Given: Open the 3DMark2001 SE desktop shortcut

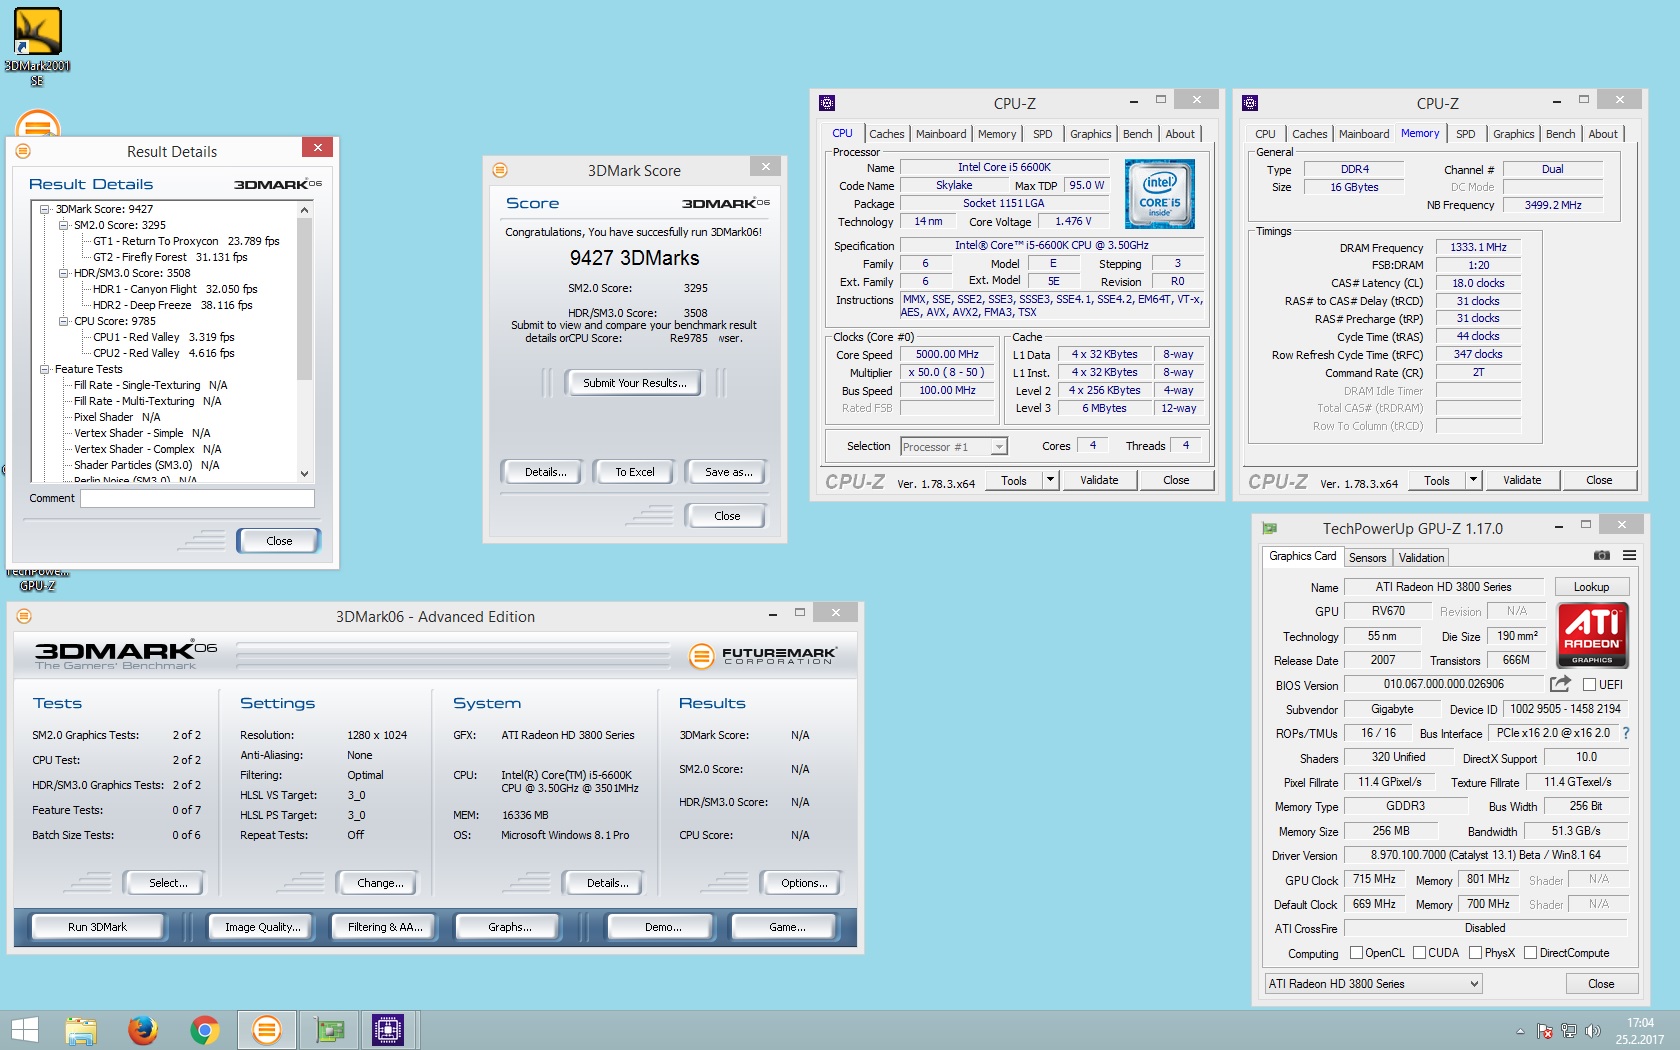Looking at the screenshot, I should [x=37, y=45].
